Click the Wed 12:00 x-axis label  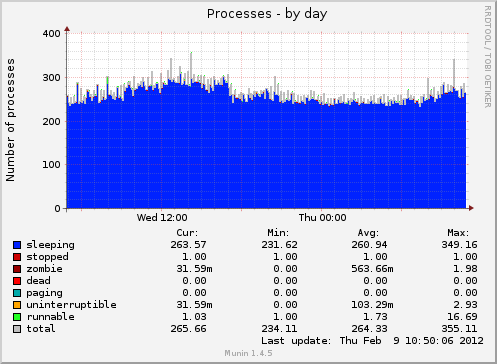pos(162,218)
